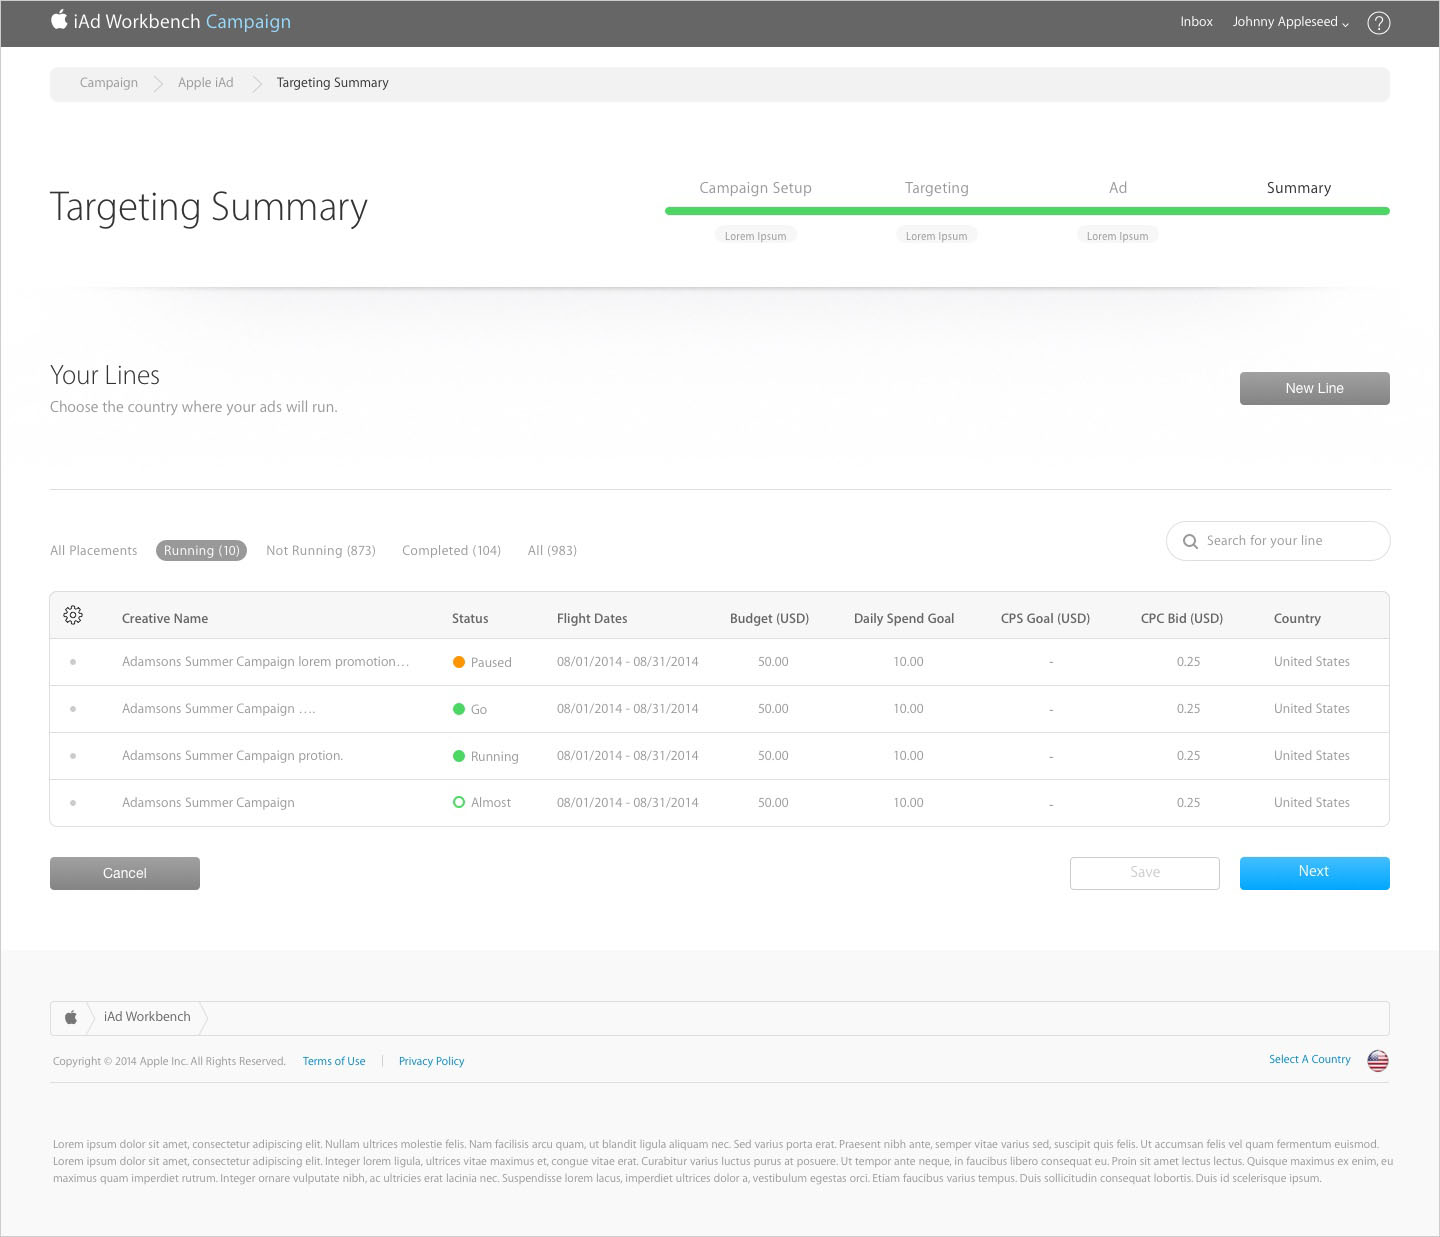The width and height of the screenshot is (1440, 1237).
Task: Open the Select A Country chooser
Action: [1309, 1059]
